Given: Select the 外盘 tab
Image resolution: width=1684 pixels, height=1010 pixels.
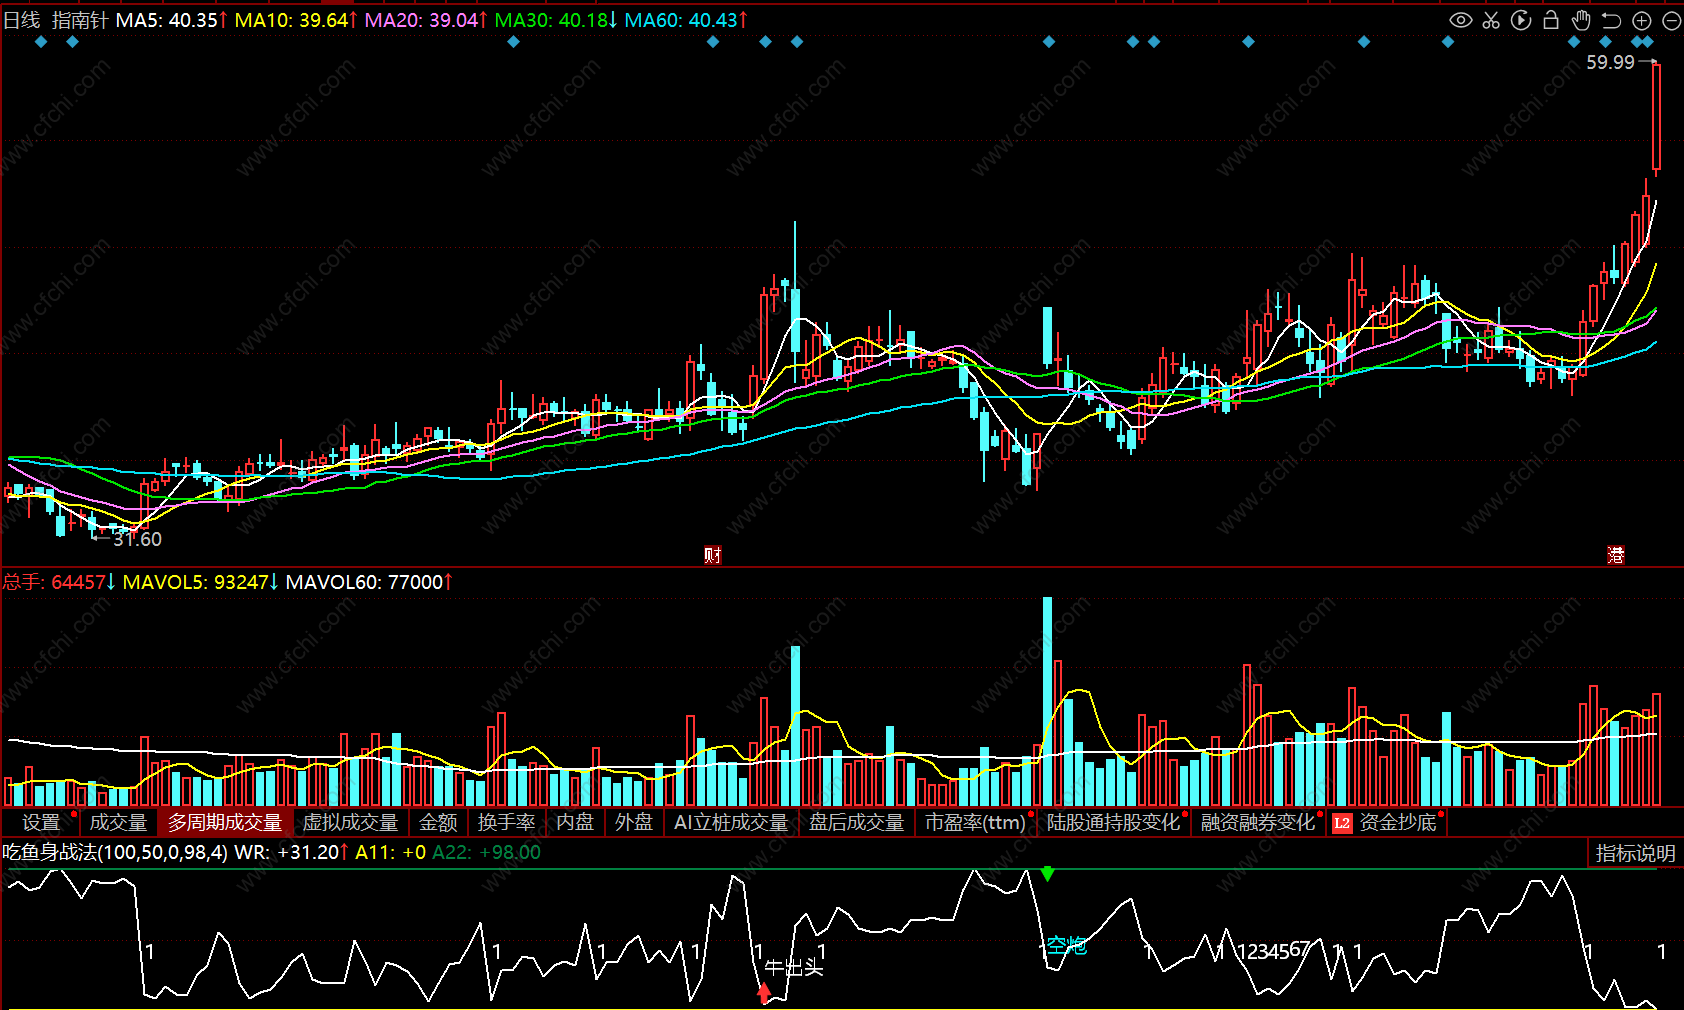Looking at the screenshot, I should [634, 822].
